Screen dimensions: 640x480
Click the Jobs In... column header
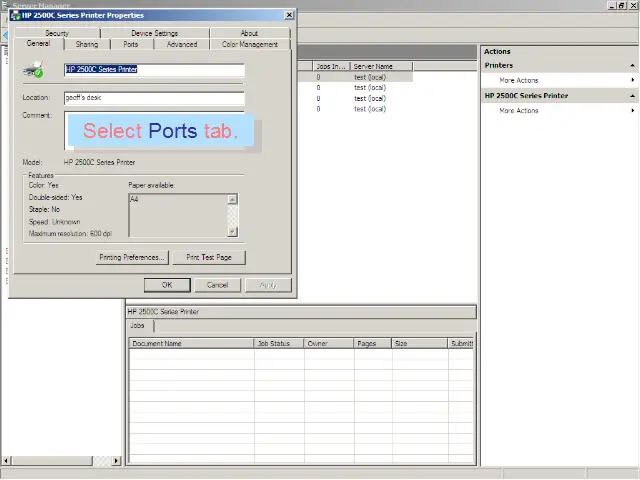pos(331,66)
